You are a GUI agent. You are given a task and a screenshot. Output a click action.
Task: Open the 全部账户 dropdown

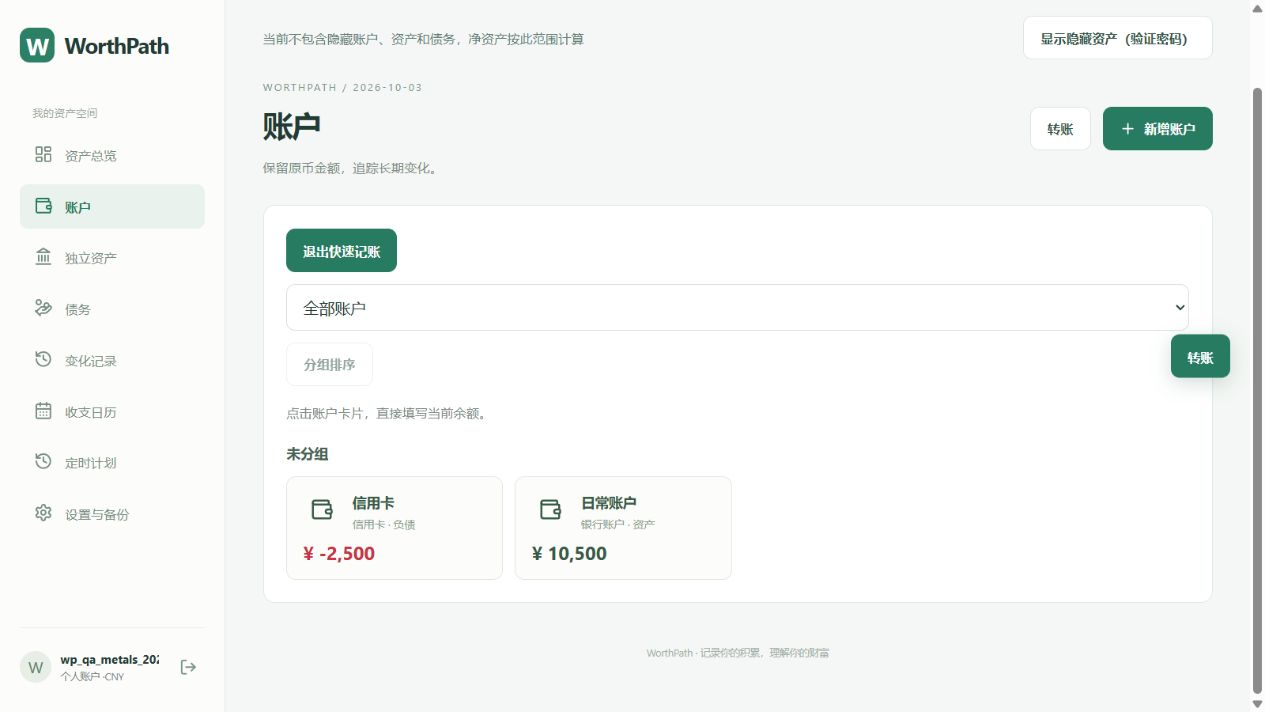coord(737,308)
